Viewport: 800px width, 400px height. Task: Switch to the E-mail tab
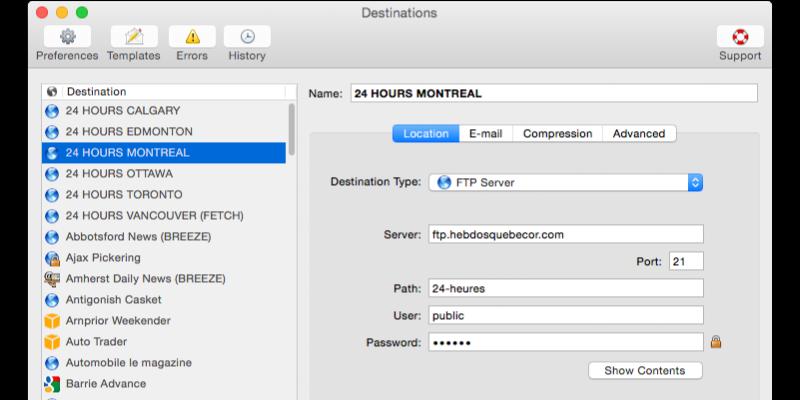tap(486, 134)
